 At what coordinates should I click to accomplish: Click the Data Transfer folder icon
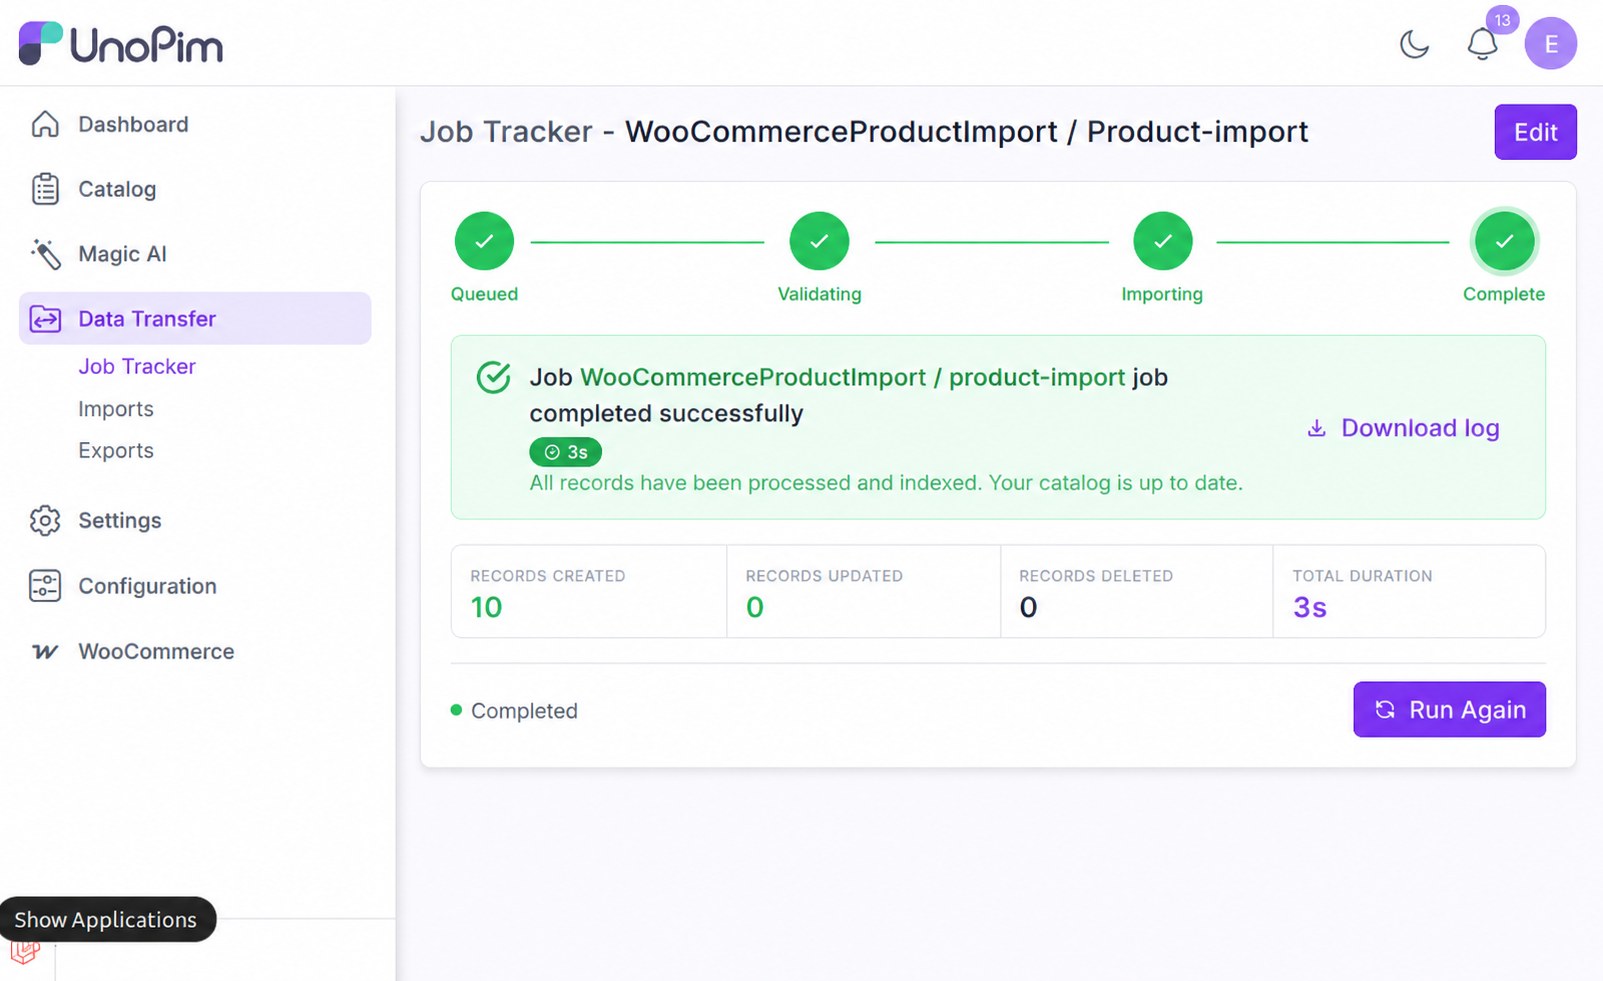tap(45, 319)
